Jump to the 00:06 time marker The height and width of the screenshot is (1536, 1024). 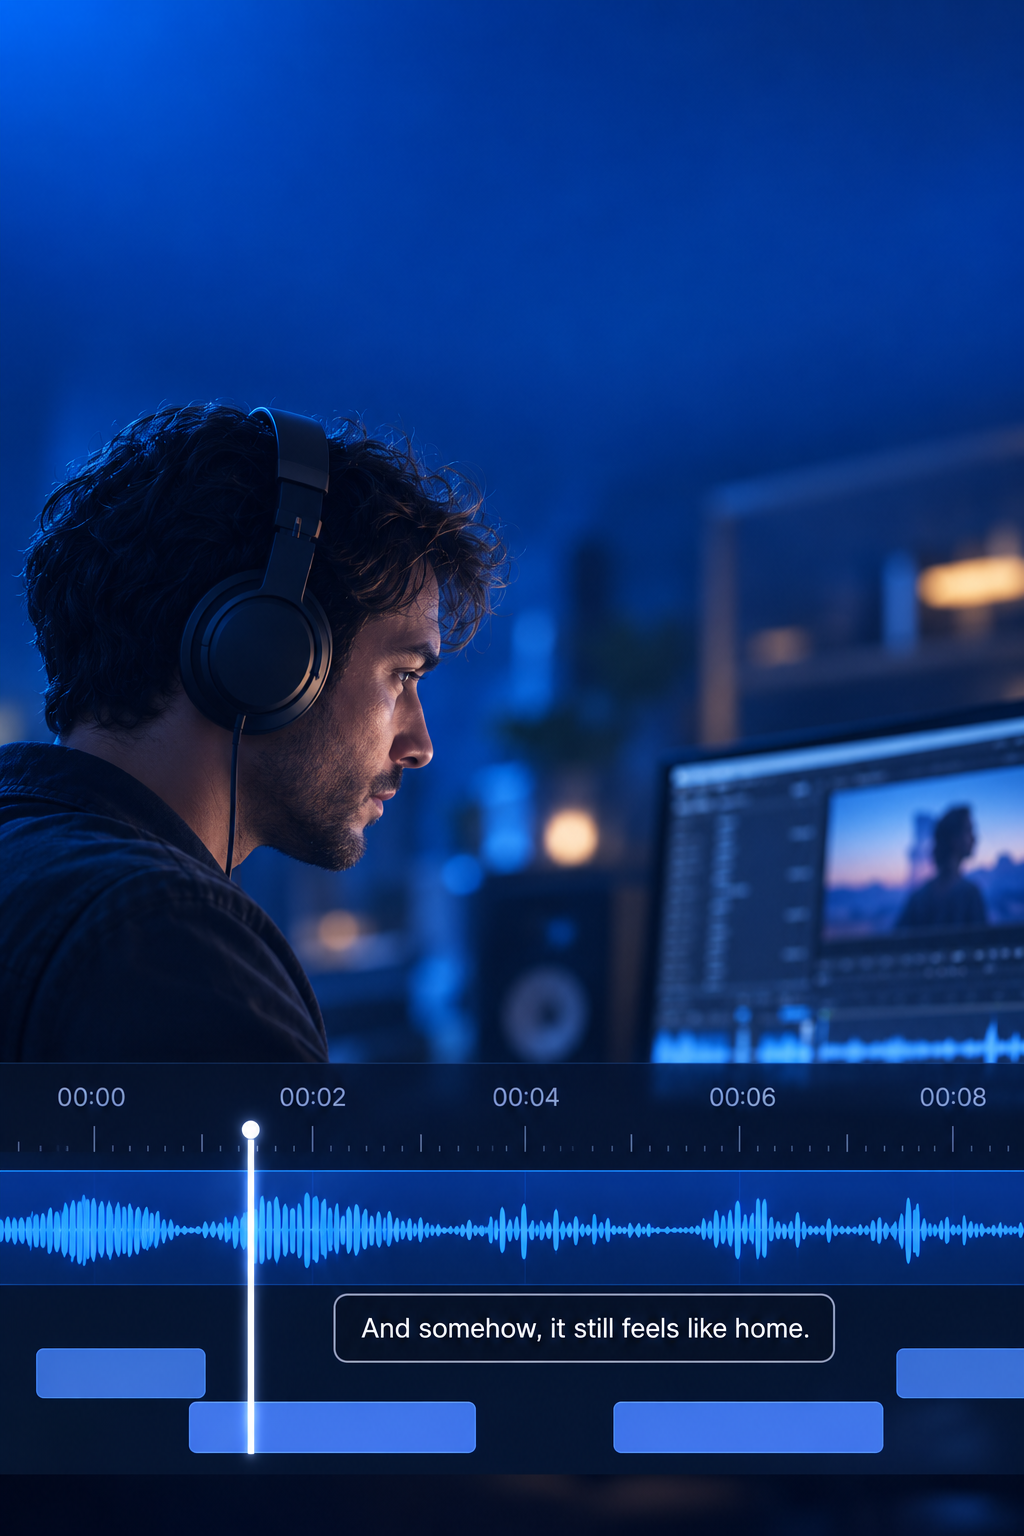pyautogui.click(x=742, y=1097)
